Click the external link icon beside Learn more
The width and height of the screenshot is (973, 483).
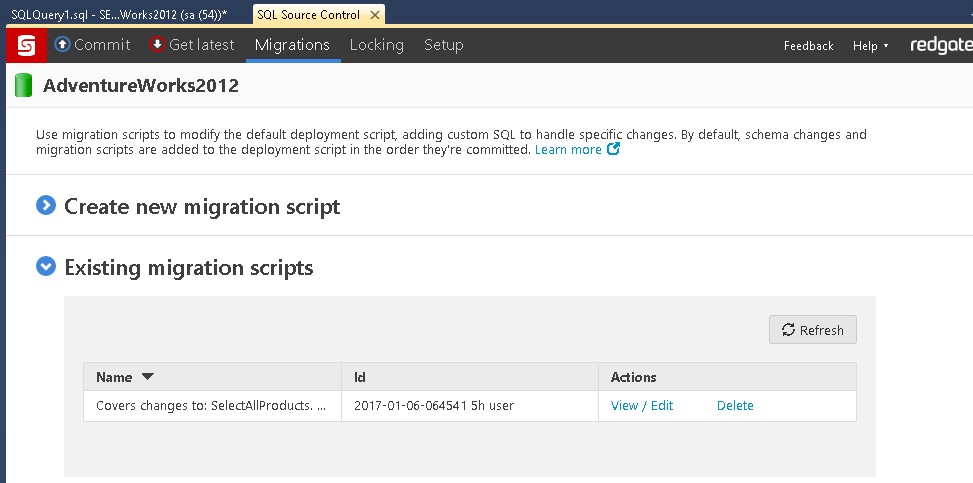(x=614, y=150)
